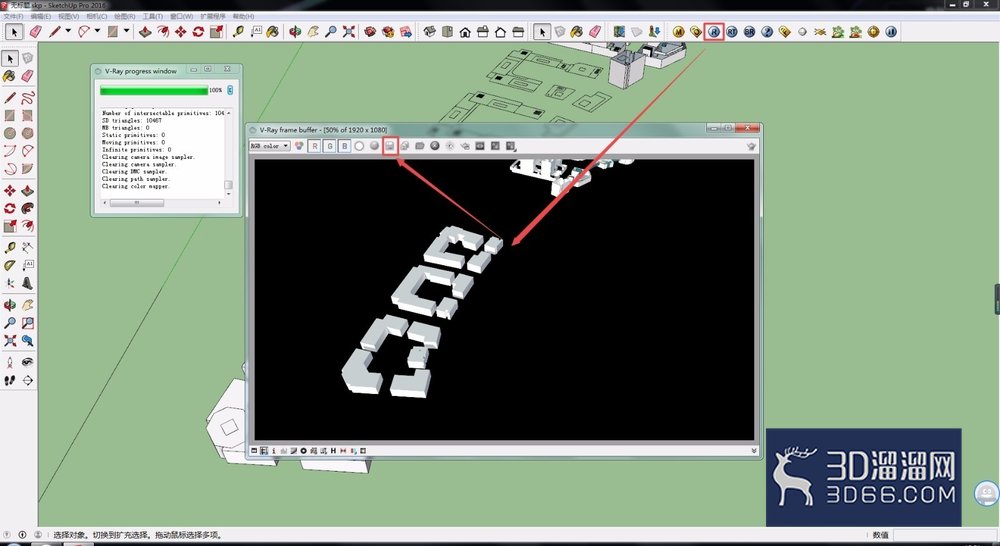Pick the Paint Bucket tool left of Orbit
The image size is (1000, 546).
pos(273,31)
